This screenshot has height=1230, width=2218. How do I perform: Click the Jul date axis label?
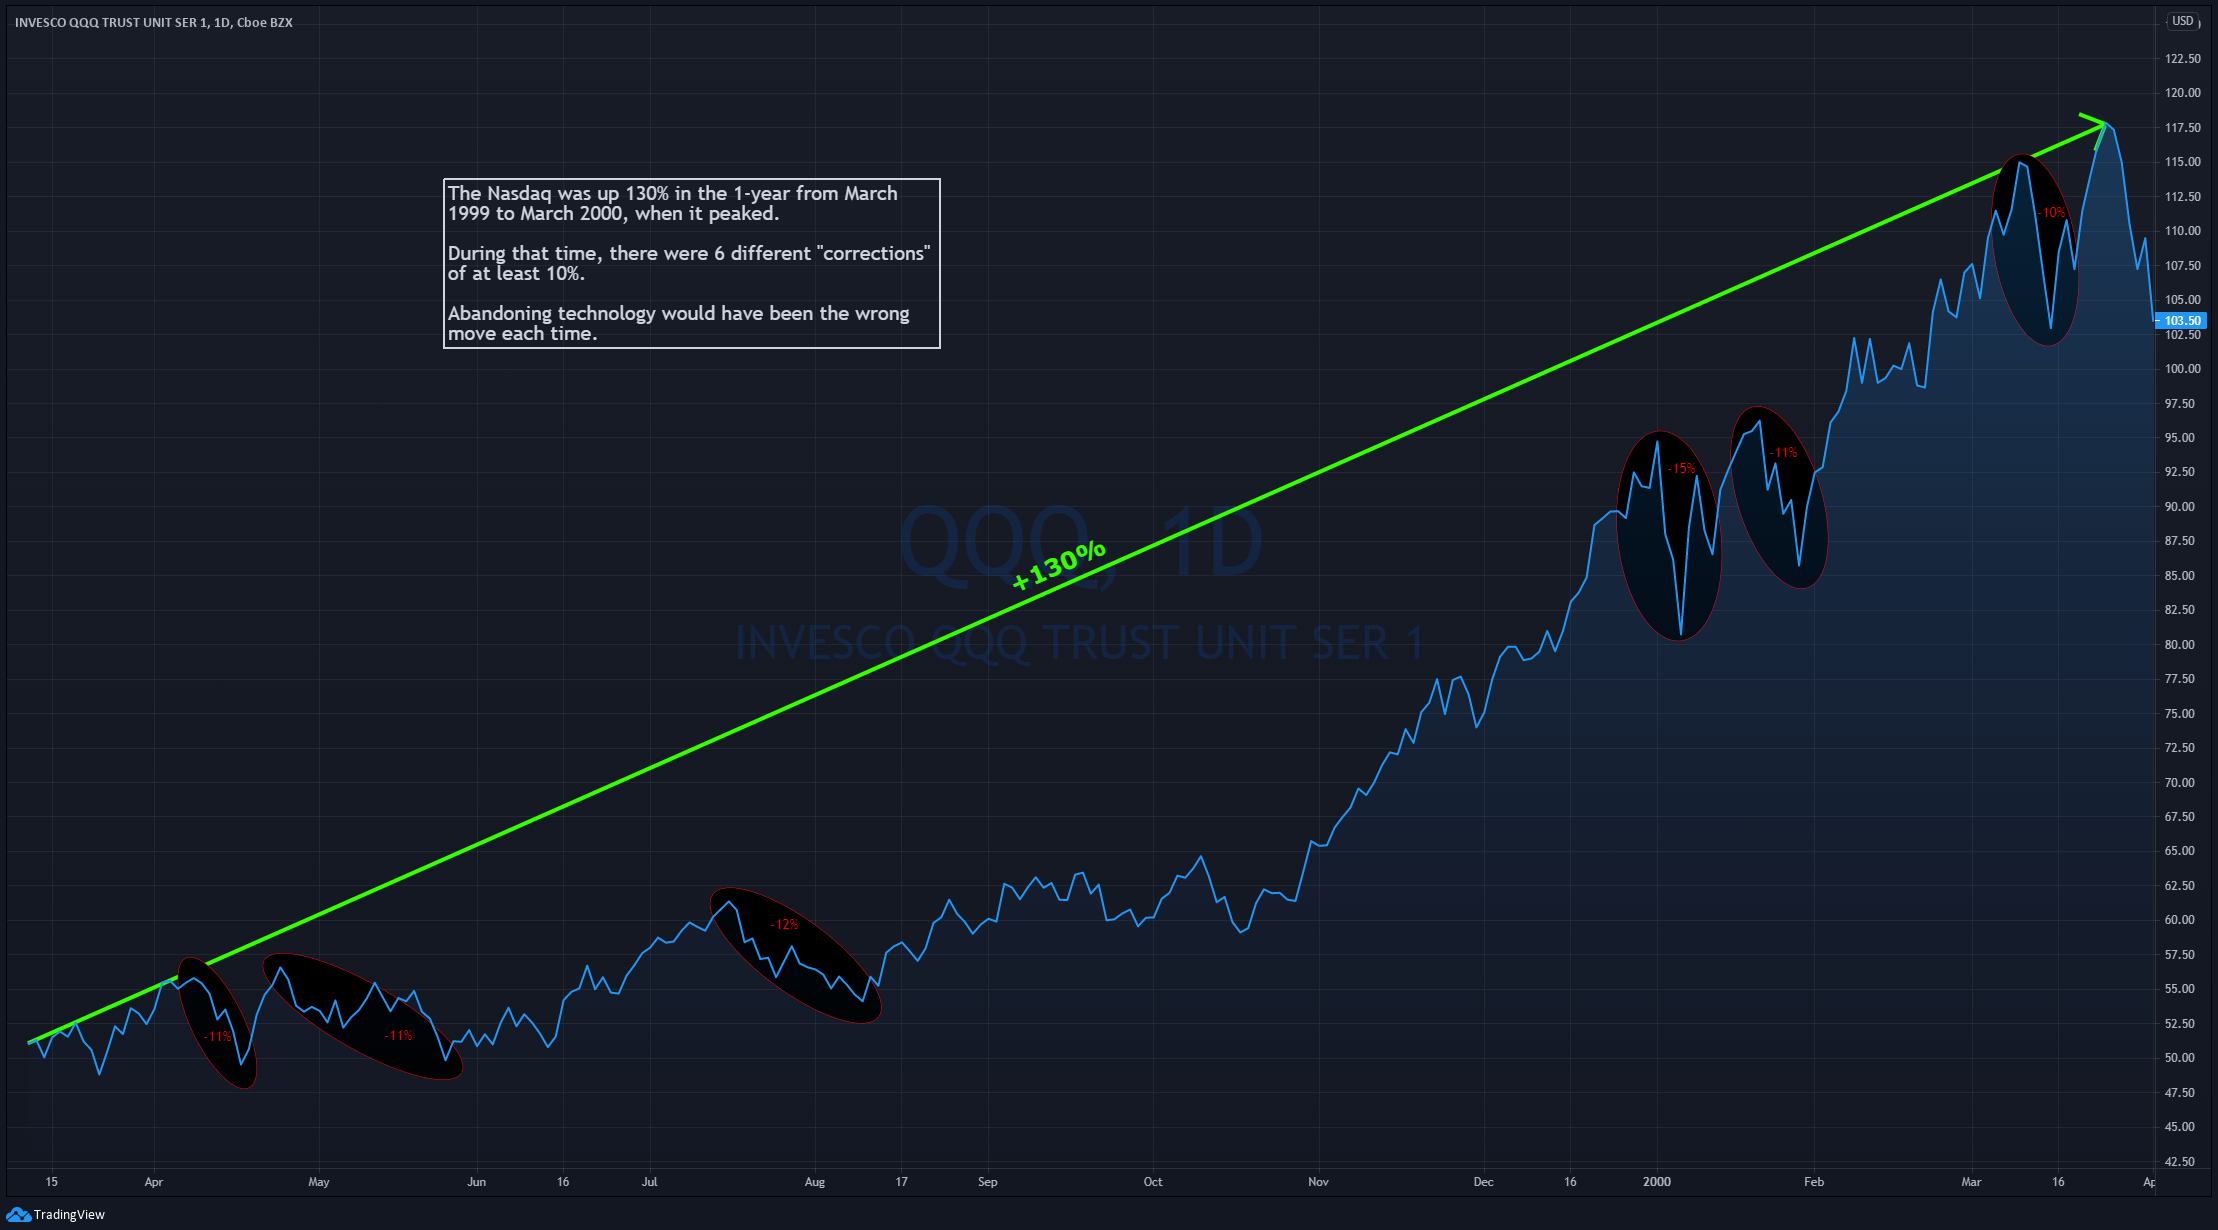click(x=650, y=1182)
